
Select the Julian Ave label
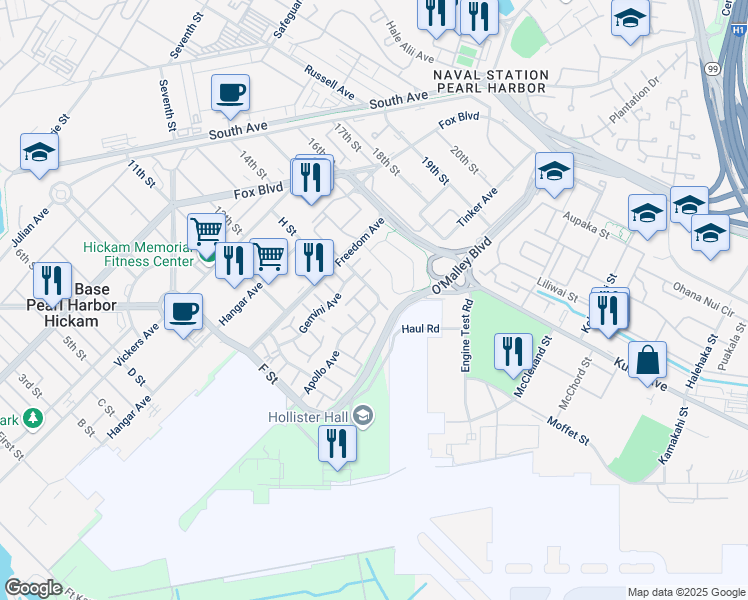coord(30,228)
